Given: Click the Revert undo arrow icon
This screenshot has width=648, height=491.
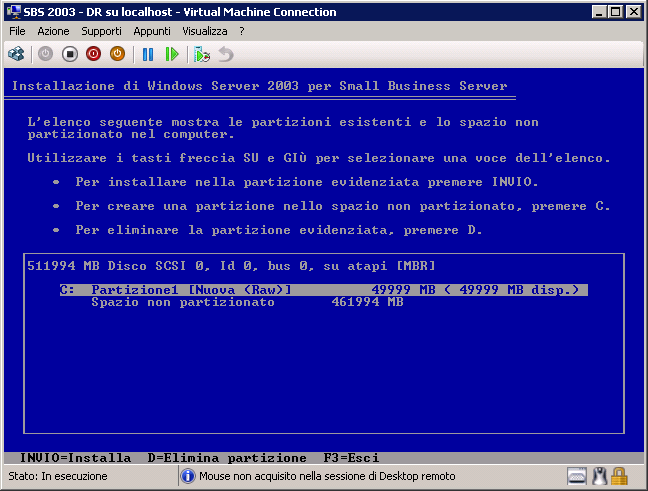Looking at the screenshot, I should pos(226,54).
